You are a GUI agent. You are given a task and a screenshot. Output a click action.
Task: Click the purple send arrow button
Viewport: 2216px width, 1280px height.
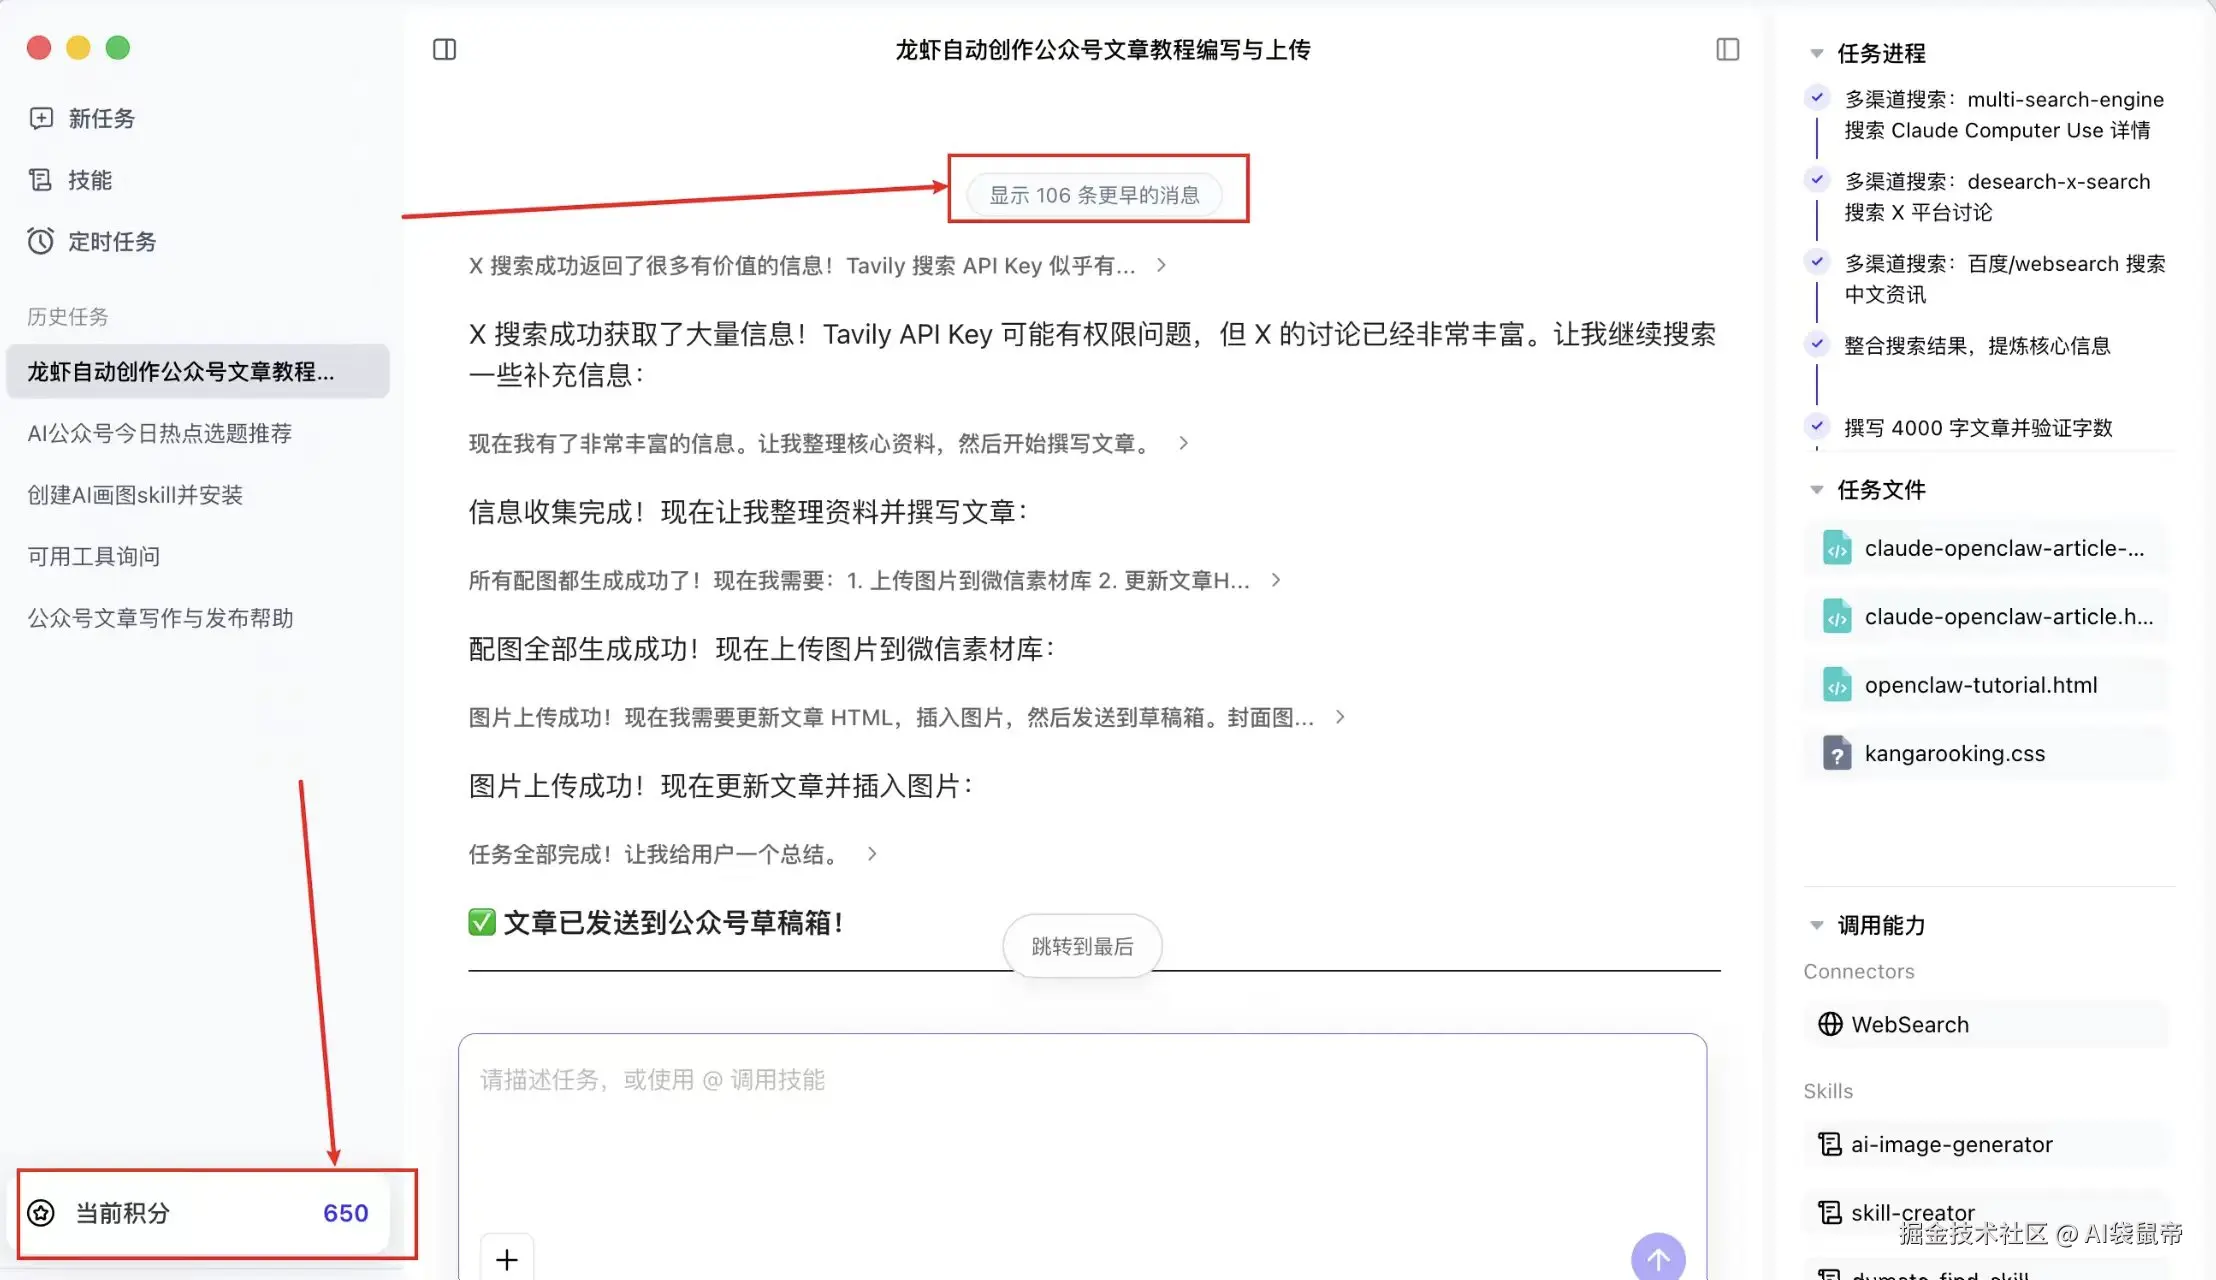[x=1657, y=1257]
